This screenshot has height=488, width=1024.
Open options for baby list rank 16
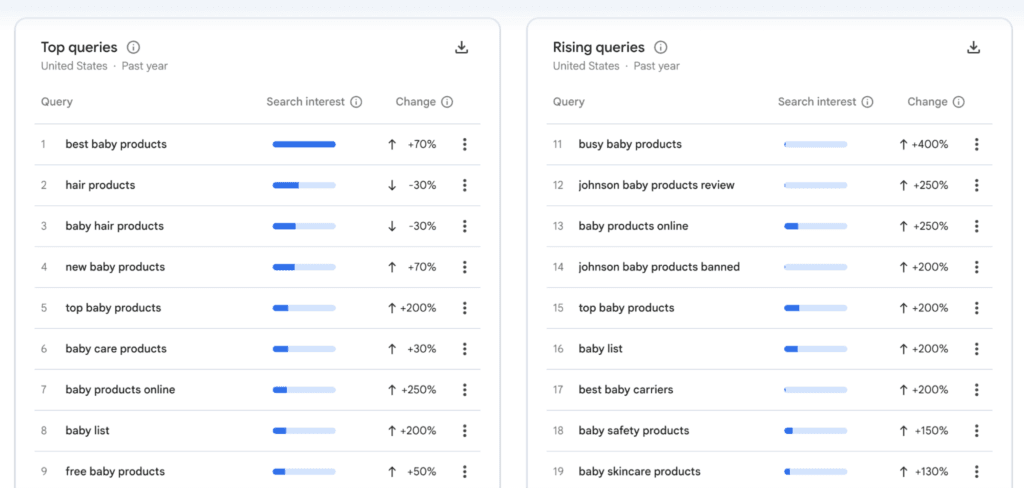point(976,349)
